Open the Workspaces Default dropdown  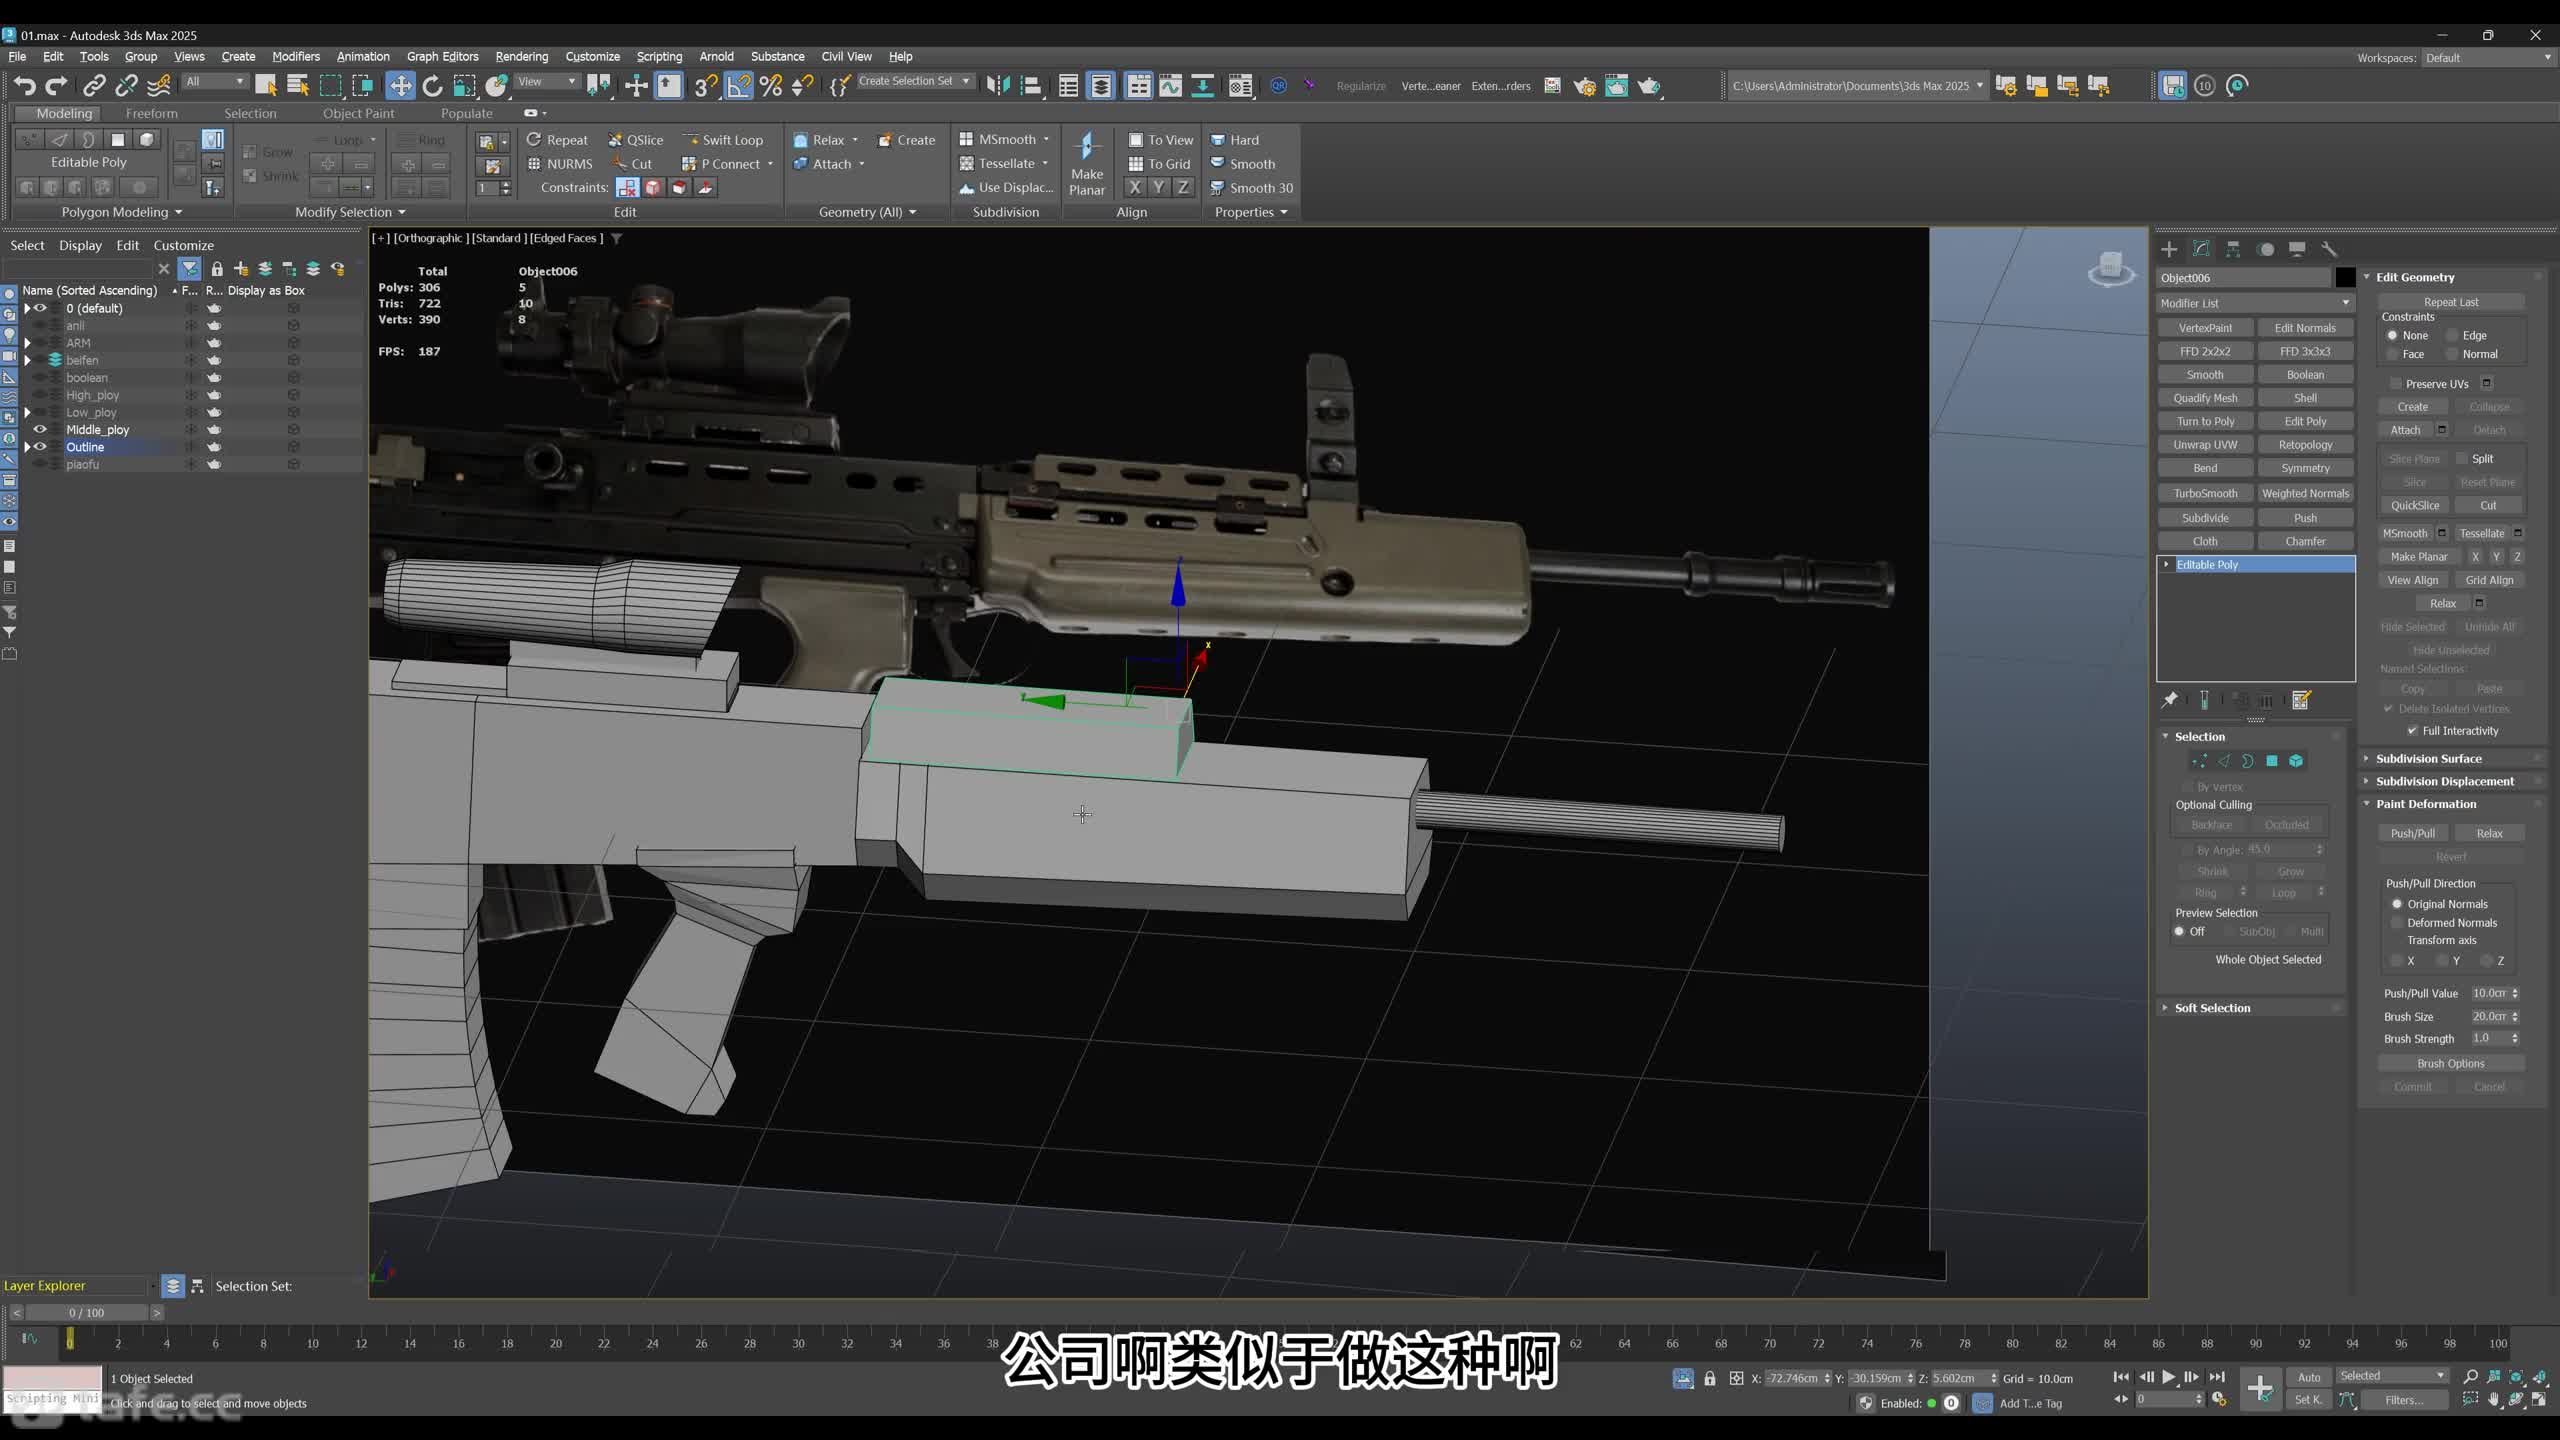pyautogui.click(x=2488, y=58)
